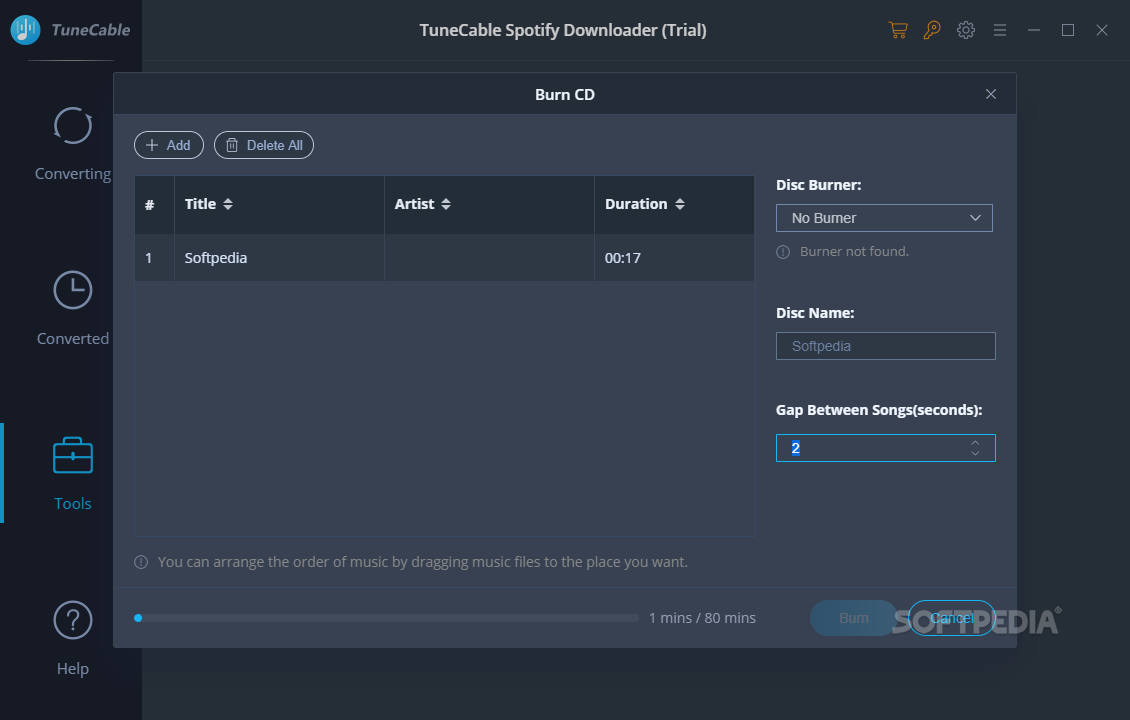The image size is (1130, 720).
Task: Click the Disc Name input field
Action: pyautogui.click(x=886, y=346)
